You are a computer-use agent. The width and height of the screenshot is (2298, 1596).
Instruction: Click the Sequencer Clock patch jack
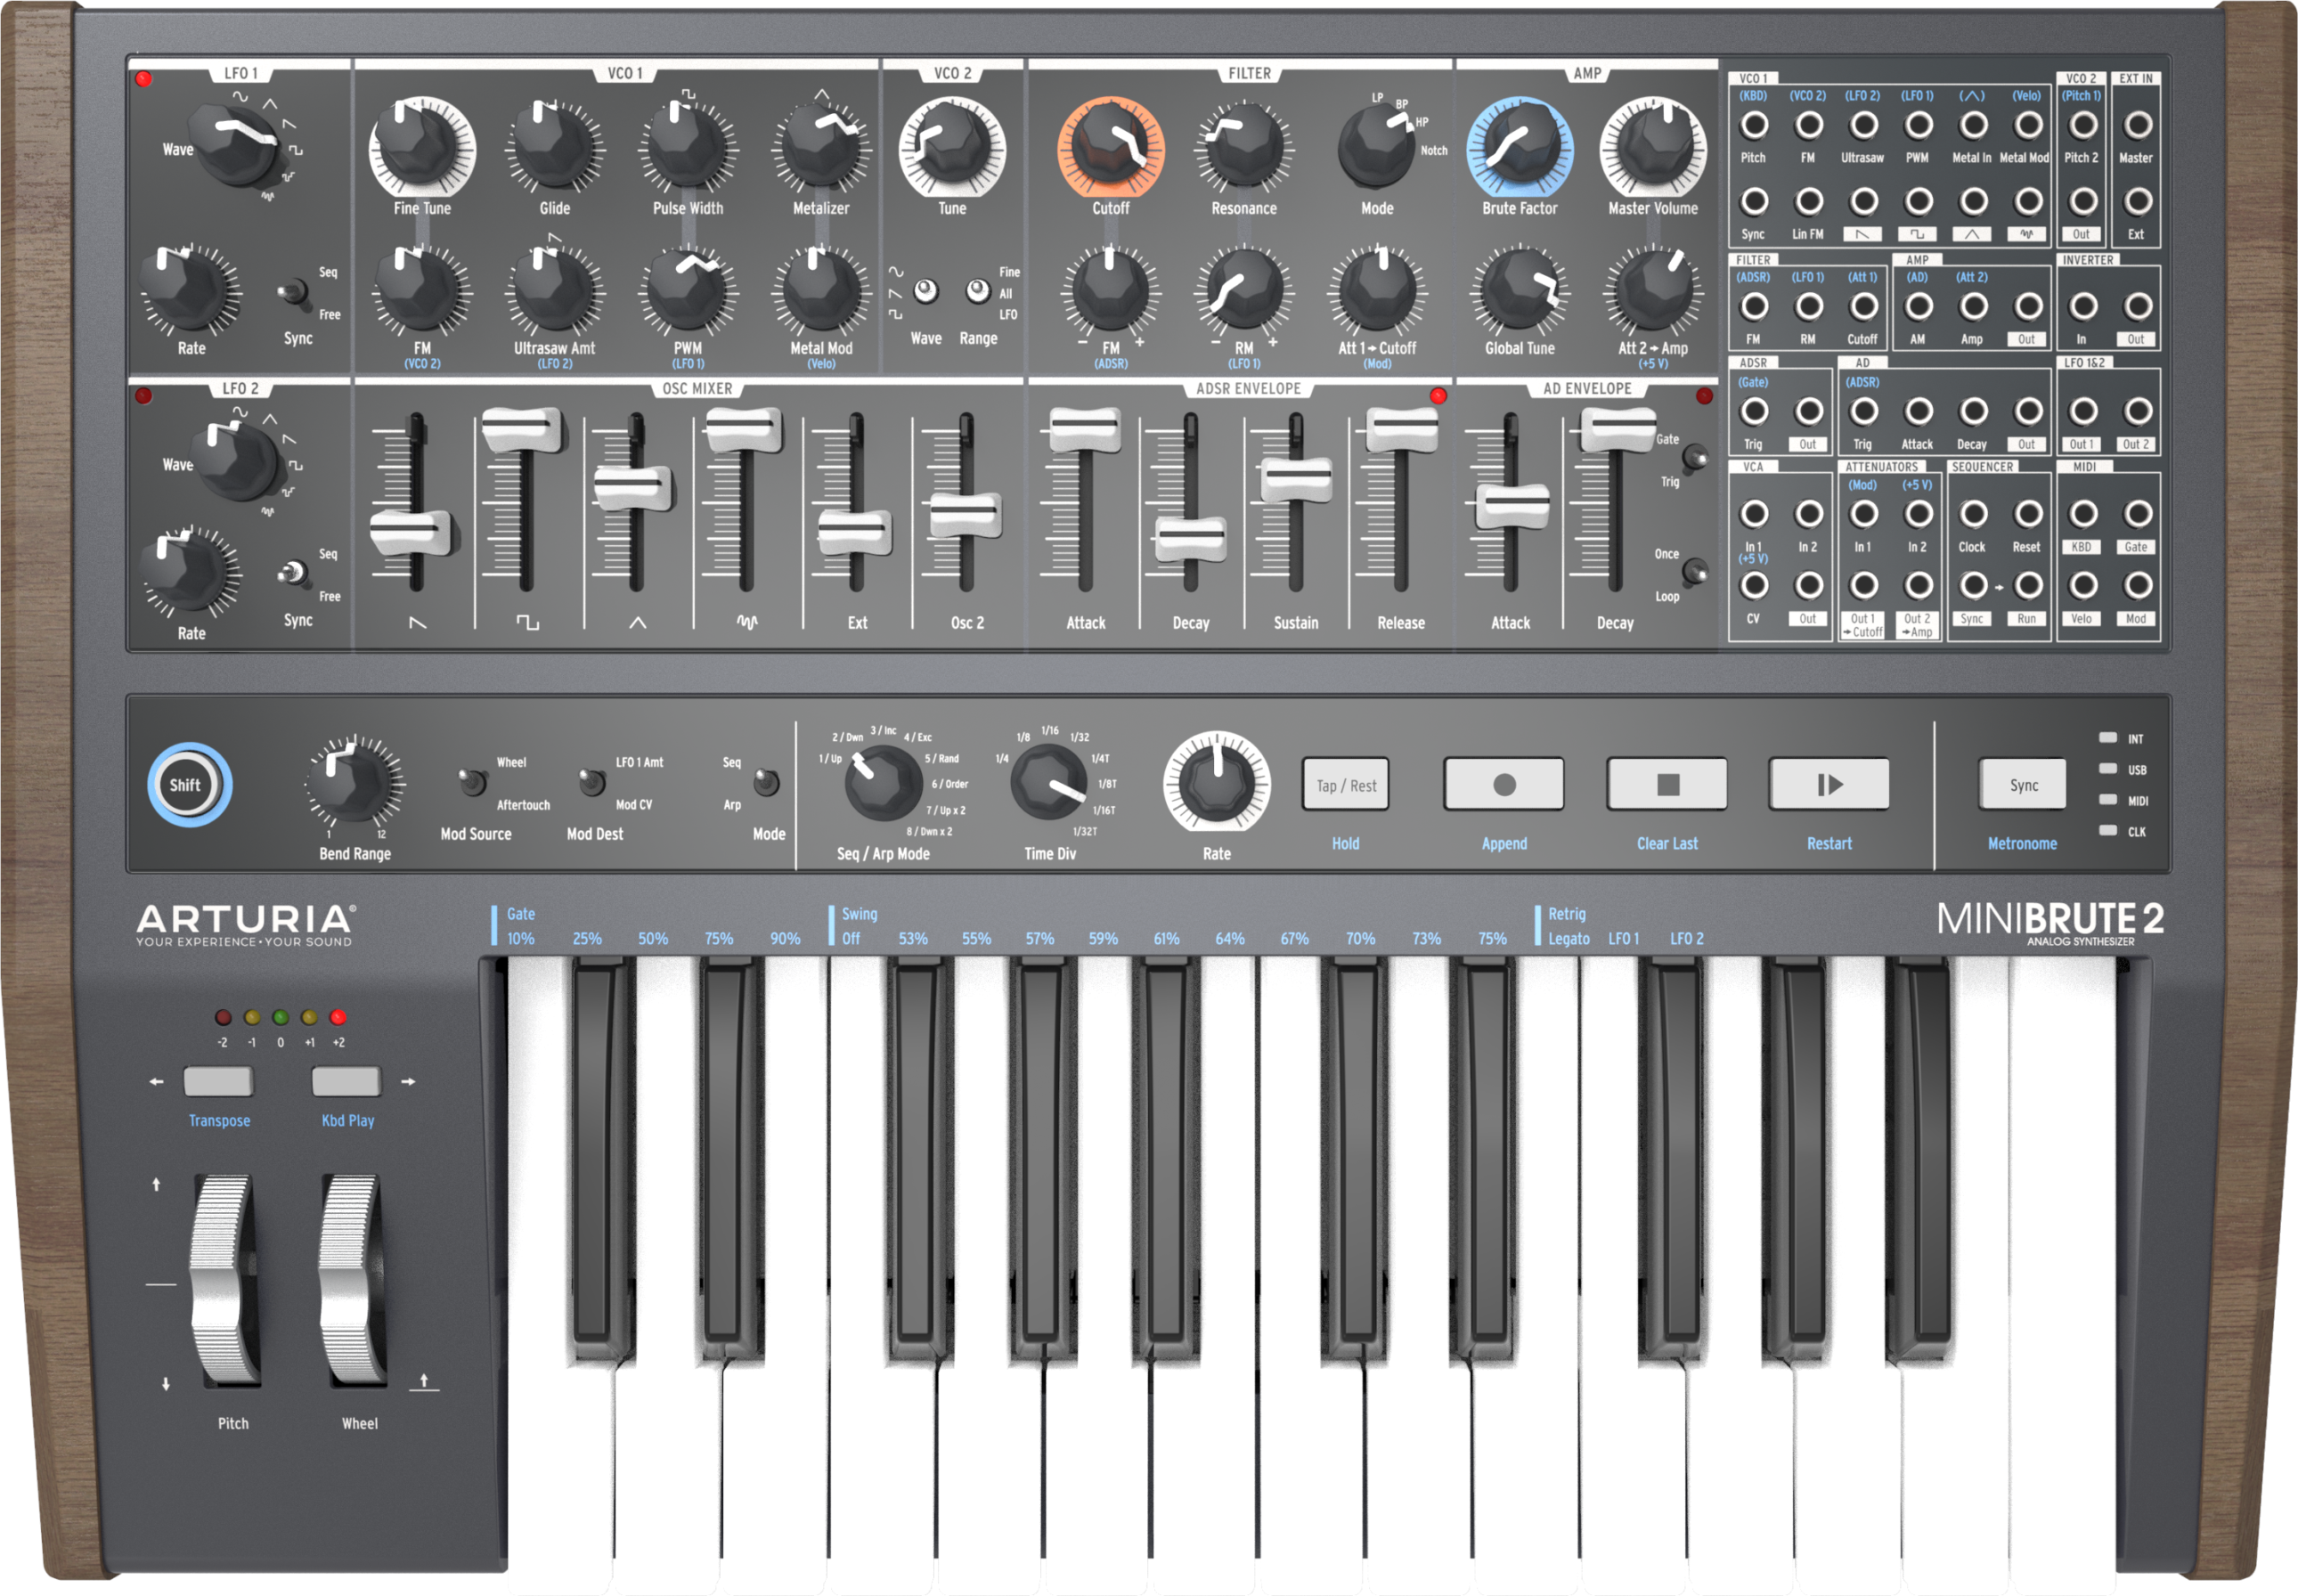point(1973,514)
